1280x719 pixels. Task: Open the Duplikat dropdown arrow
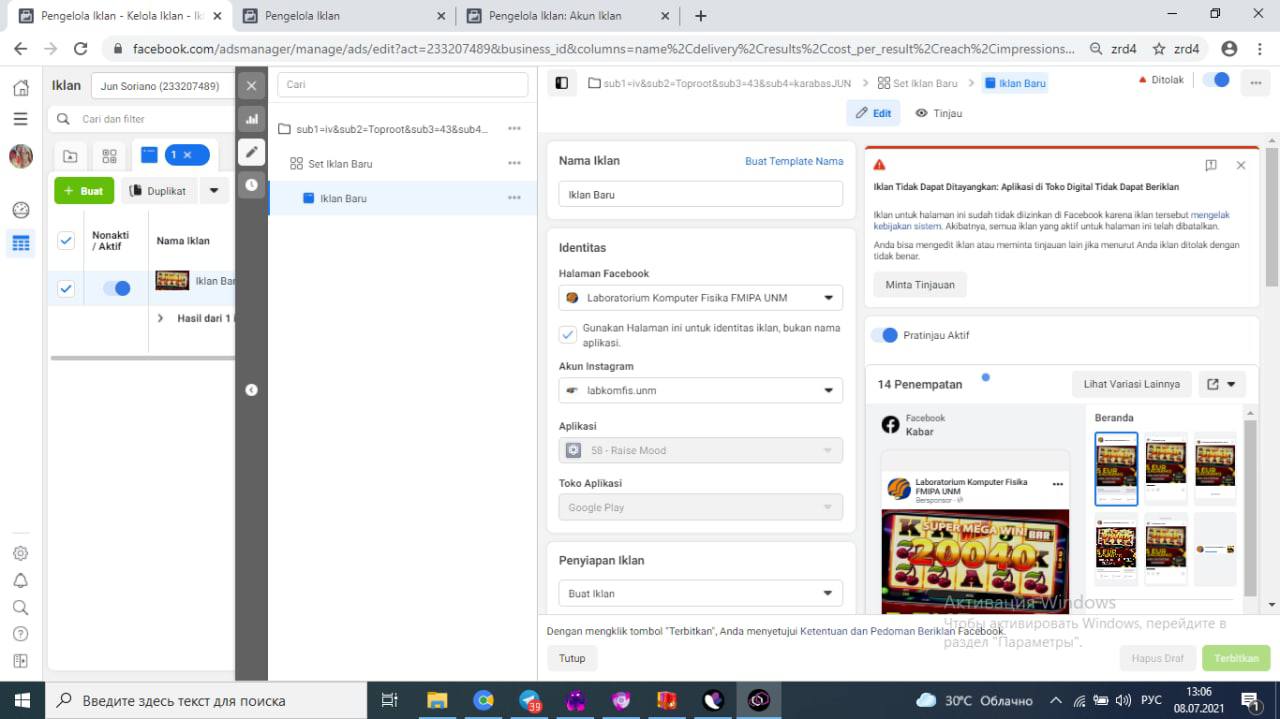[x=214, y=190]
